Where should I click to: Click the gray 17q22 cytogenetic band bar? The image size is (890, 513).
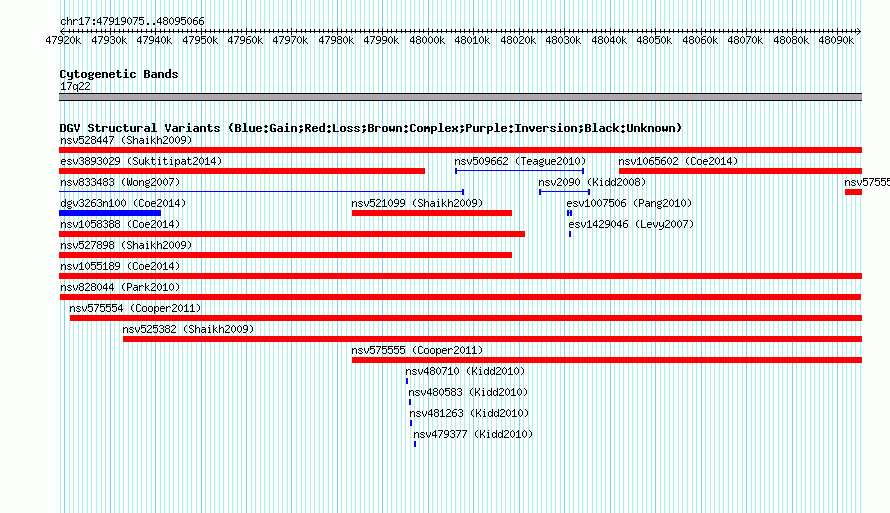point(460,97)
